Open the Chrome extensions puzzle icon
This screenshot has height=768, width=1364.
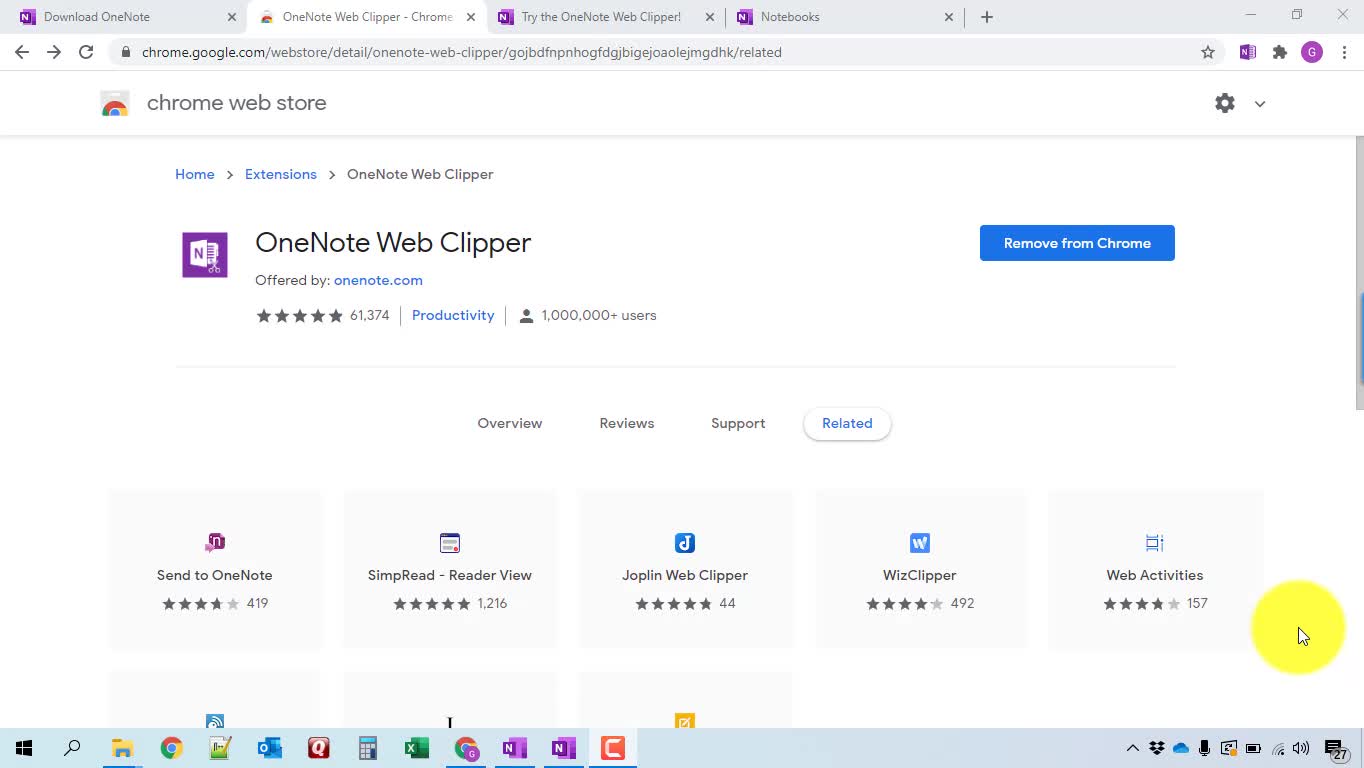tap(1279, 52)
